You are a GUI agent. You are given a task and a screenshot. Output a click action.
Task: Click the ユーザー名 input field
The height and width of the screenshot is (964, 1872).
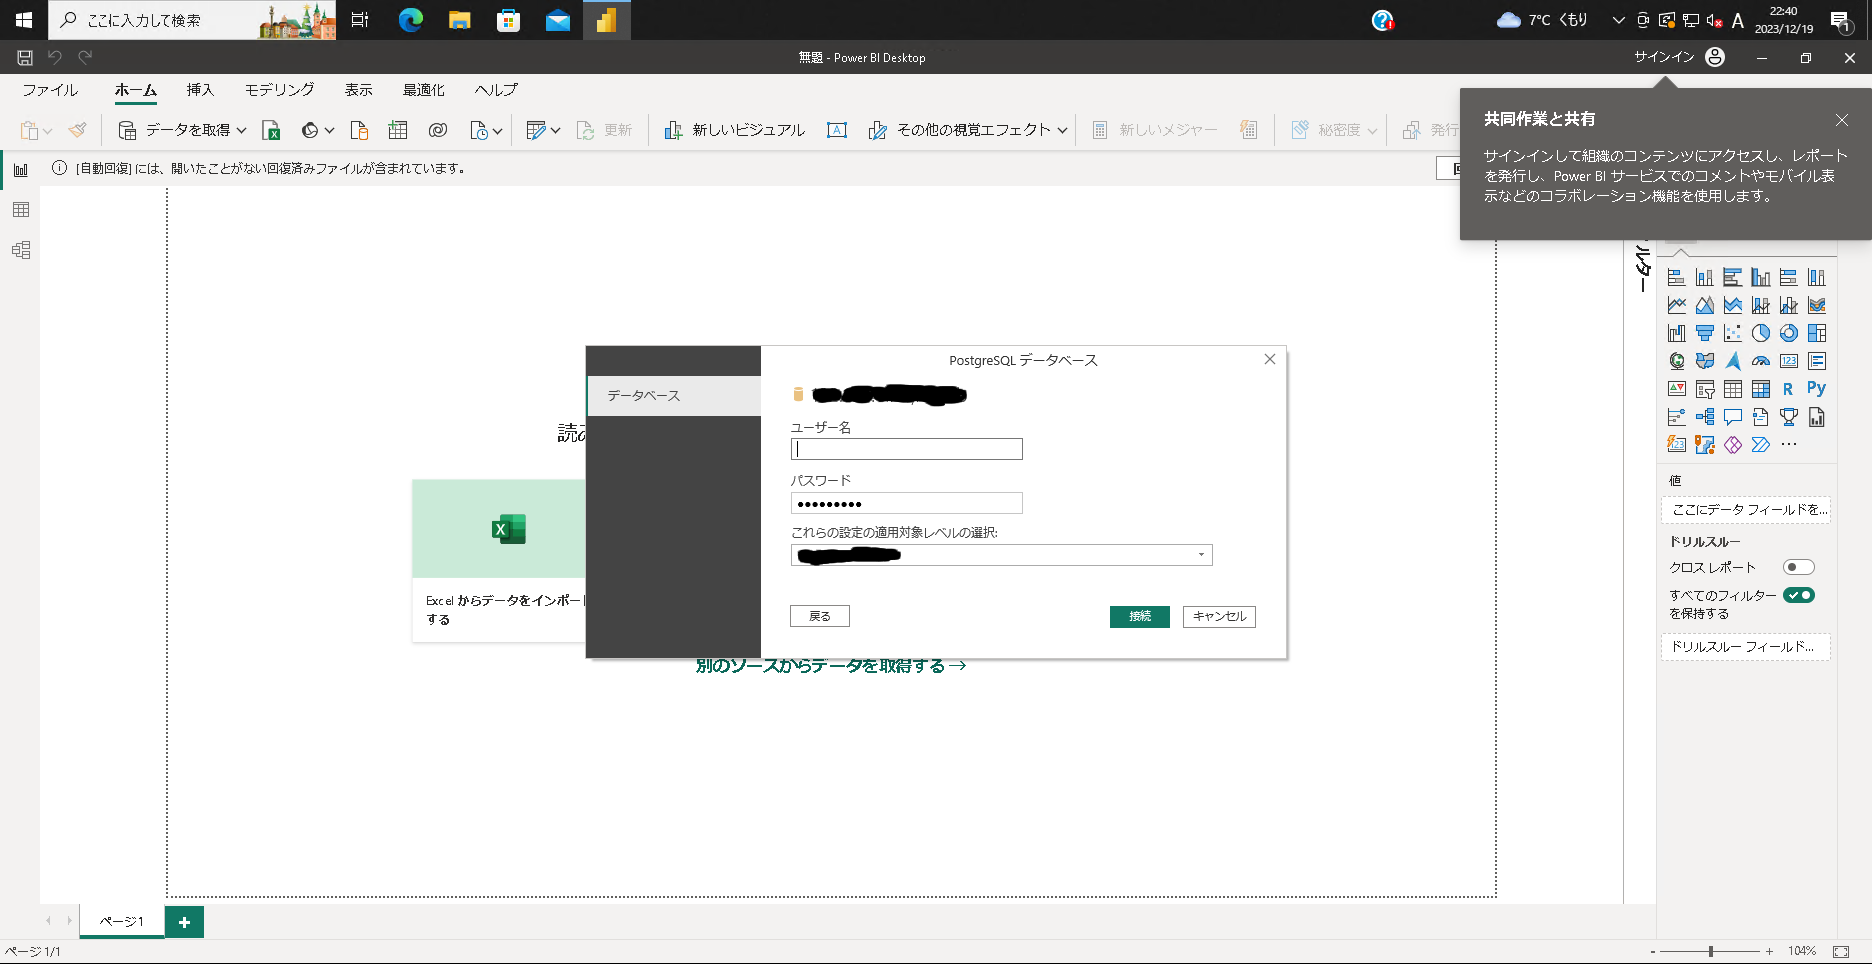[x=906, y=449]
